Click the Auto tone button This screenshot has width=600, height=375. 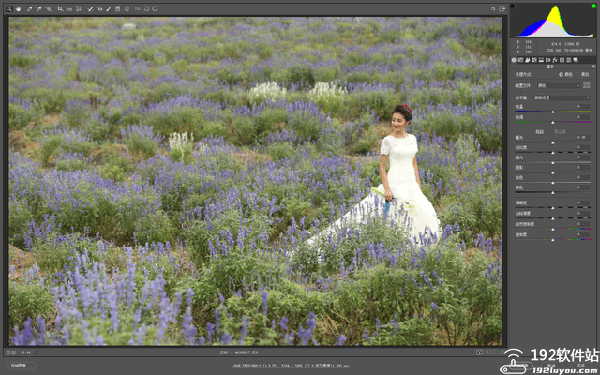(539, 131)
